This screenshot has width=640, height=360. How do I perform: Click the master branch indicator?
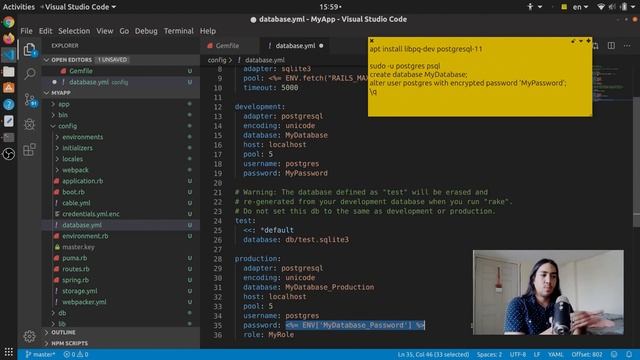pyautogui.click(x=40, y=354)
